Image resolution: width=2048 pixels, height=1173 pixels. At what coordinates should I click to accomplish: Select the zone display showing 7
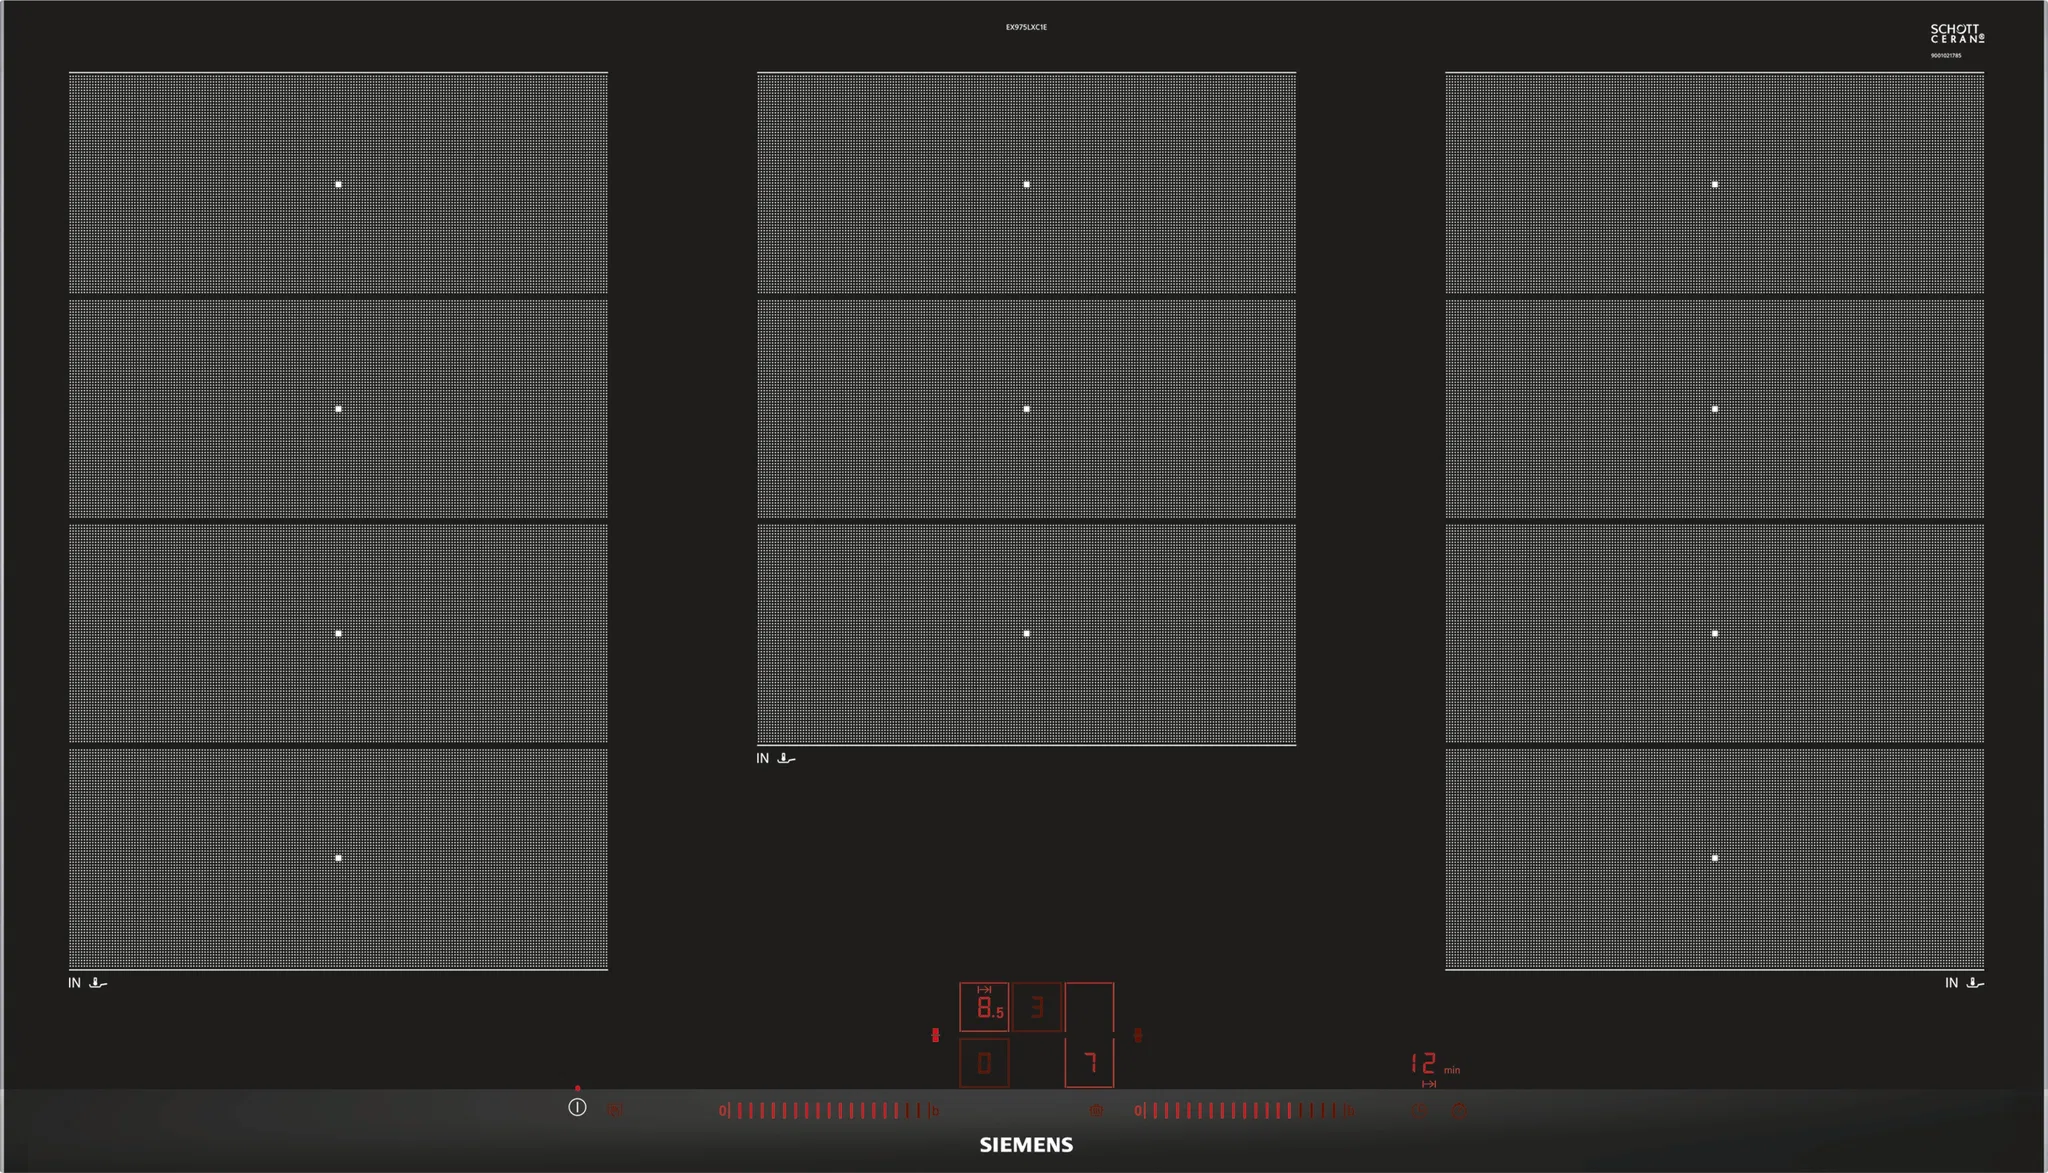[1089, 1063]
